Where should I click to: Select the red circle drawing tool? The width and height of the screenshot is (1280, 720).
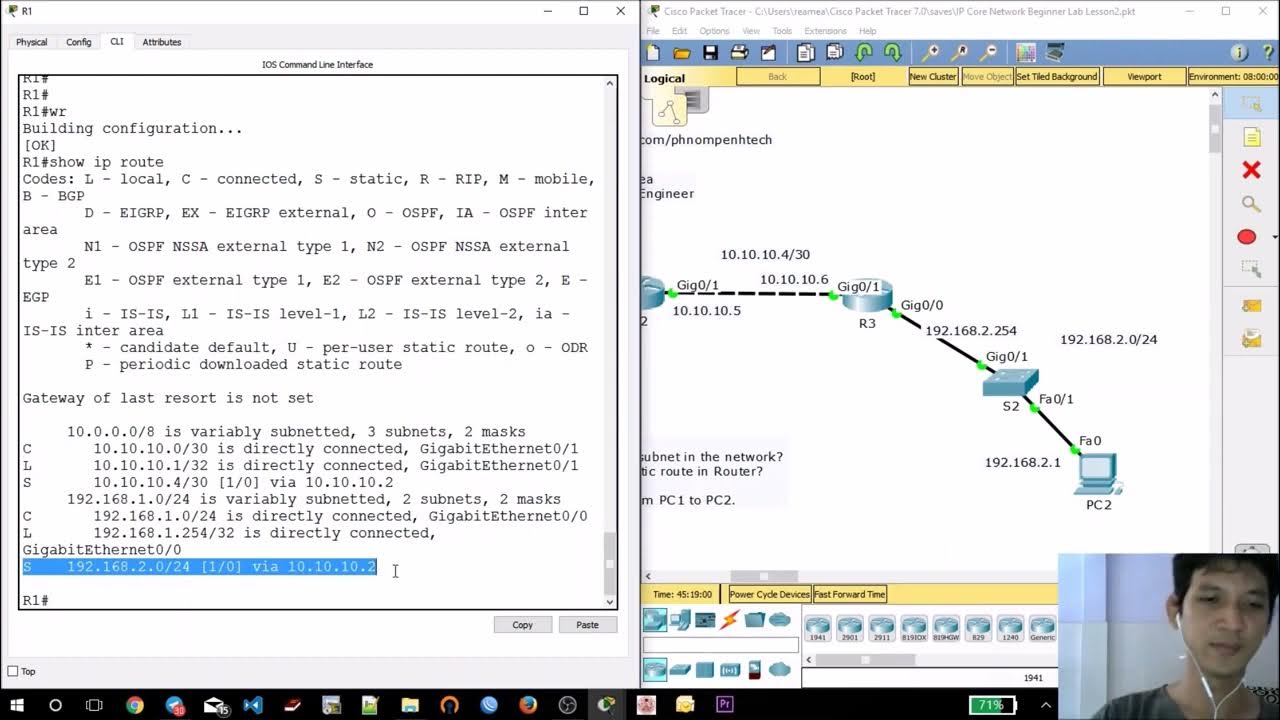tap(1246, 237)
